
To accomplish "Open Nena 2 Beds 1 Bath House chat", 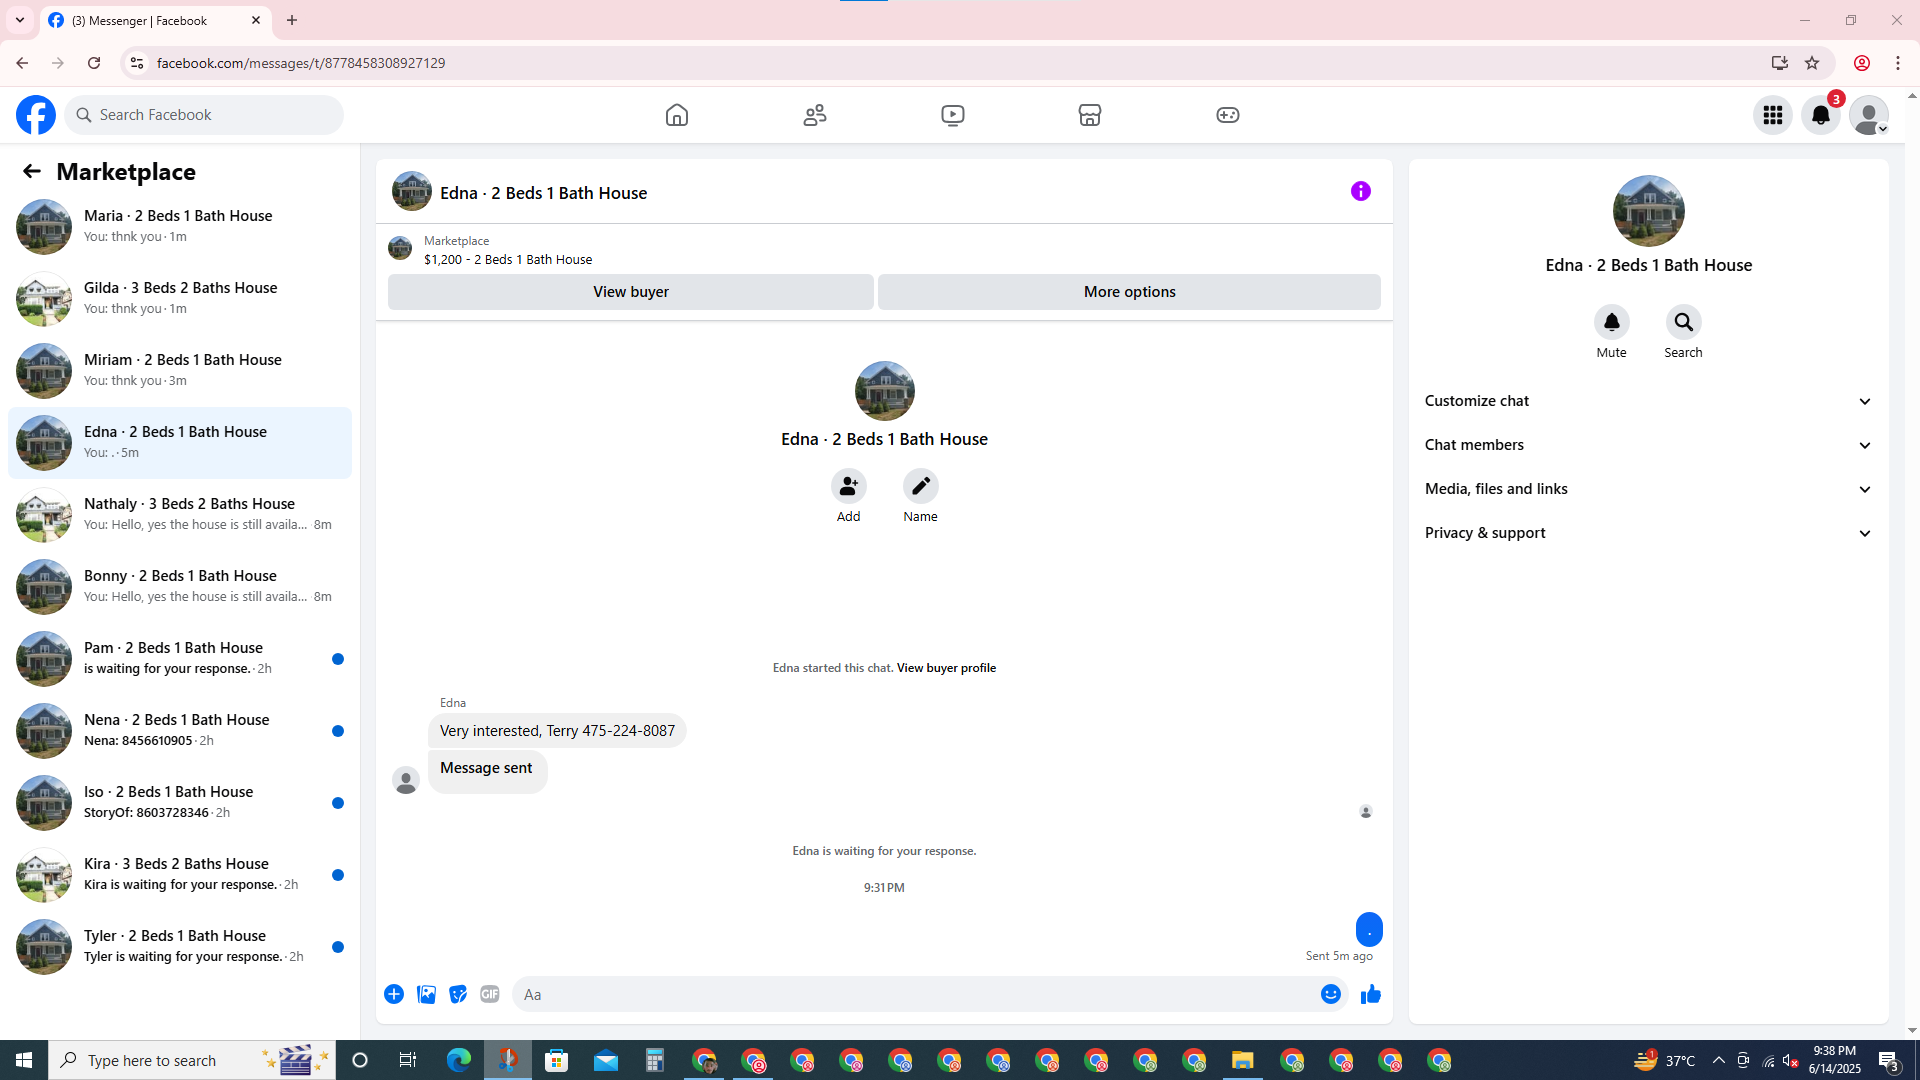I will [180, 730].
